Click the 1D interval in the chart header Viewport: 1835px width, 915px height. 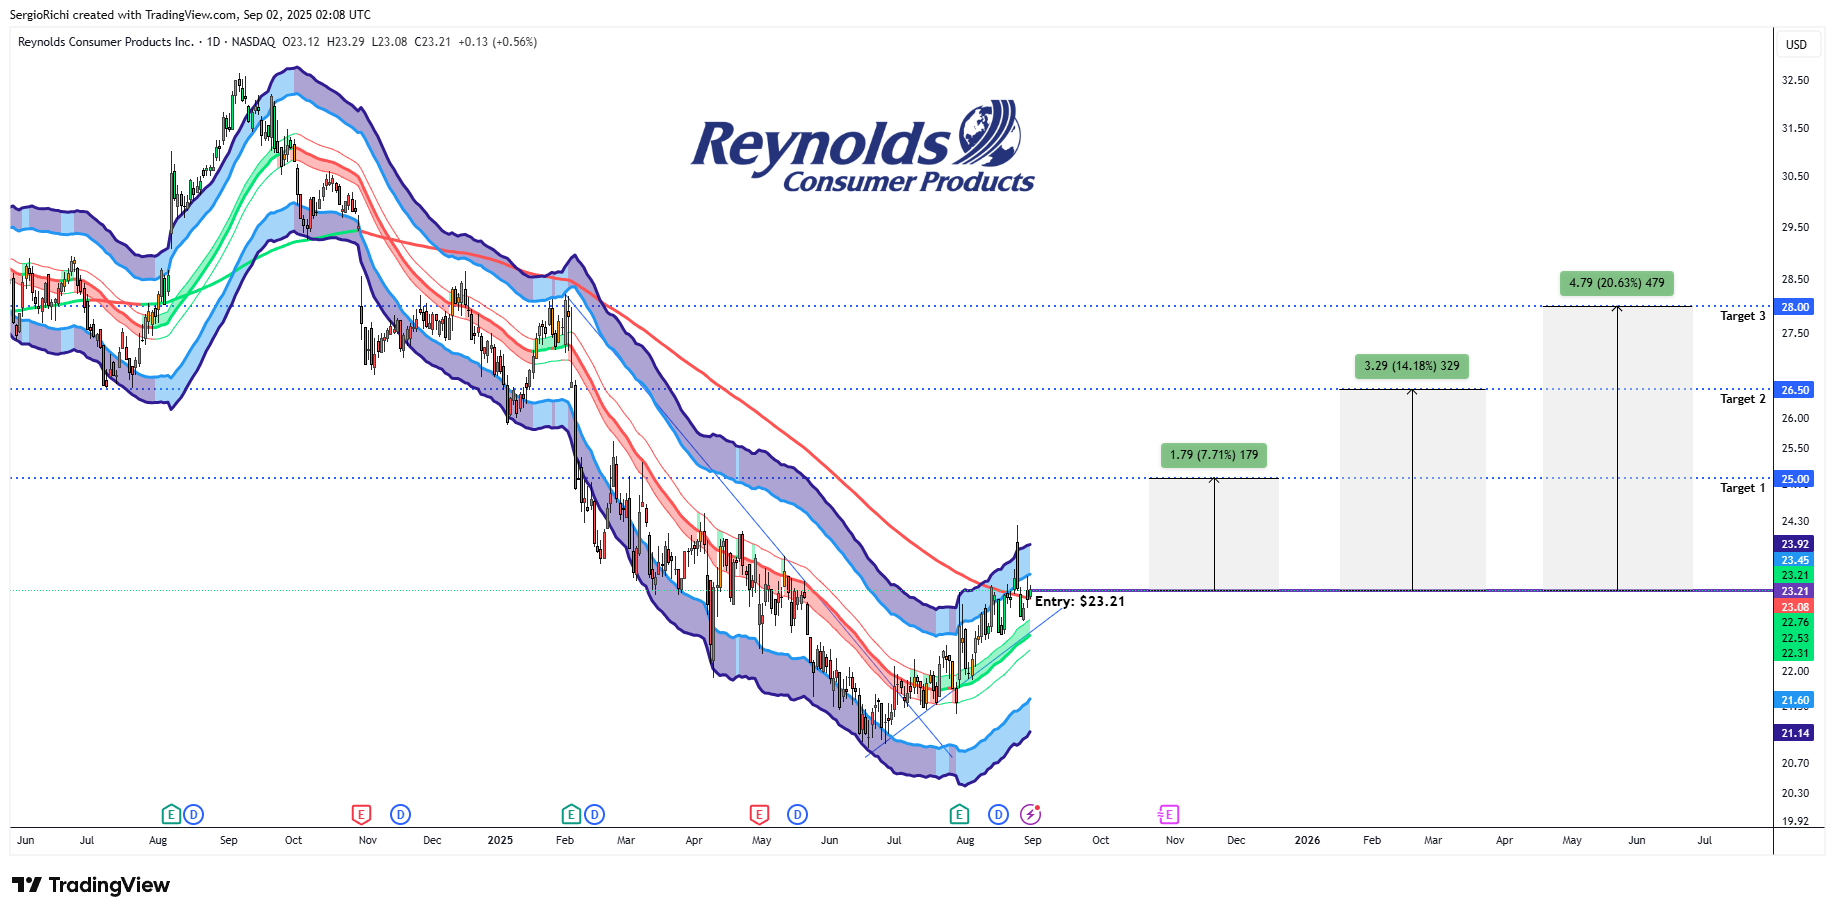pyautogui.click(x=213, y=42)
